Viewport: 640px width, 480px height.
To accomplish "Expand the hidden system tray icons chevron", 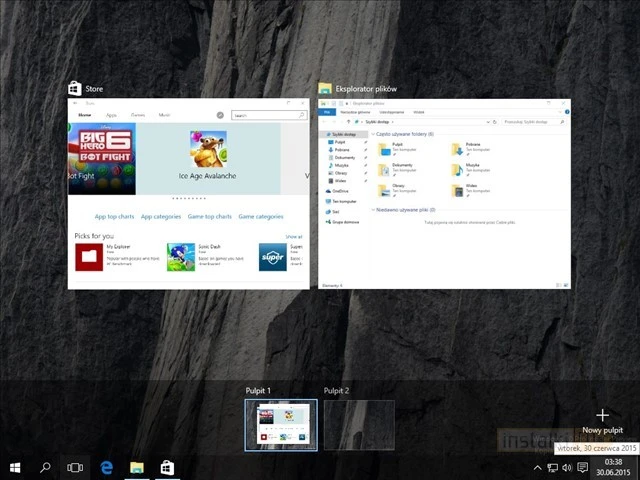I will point(537,467).
